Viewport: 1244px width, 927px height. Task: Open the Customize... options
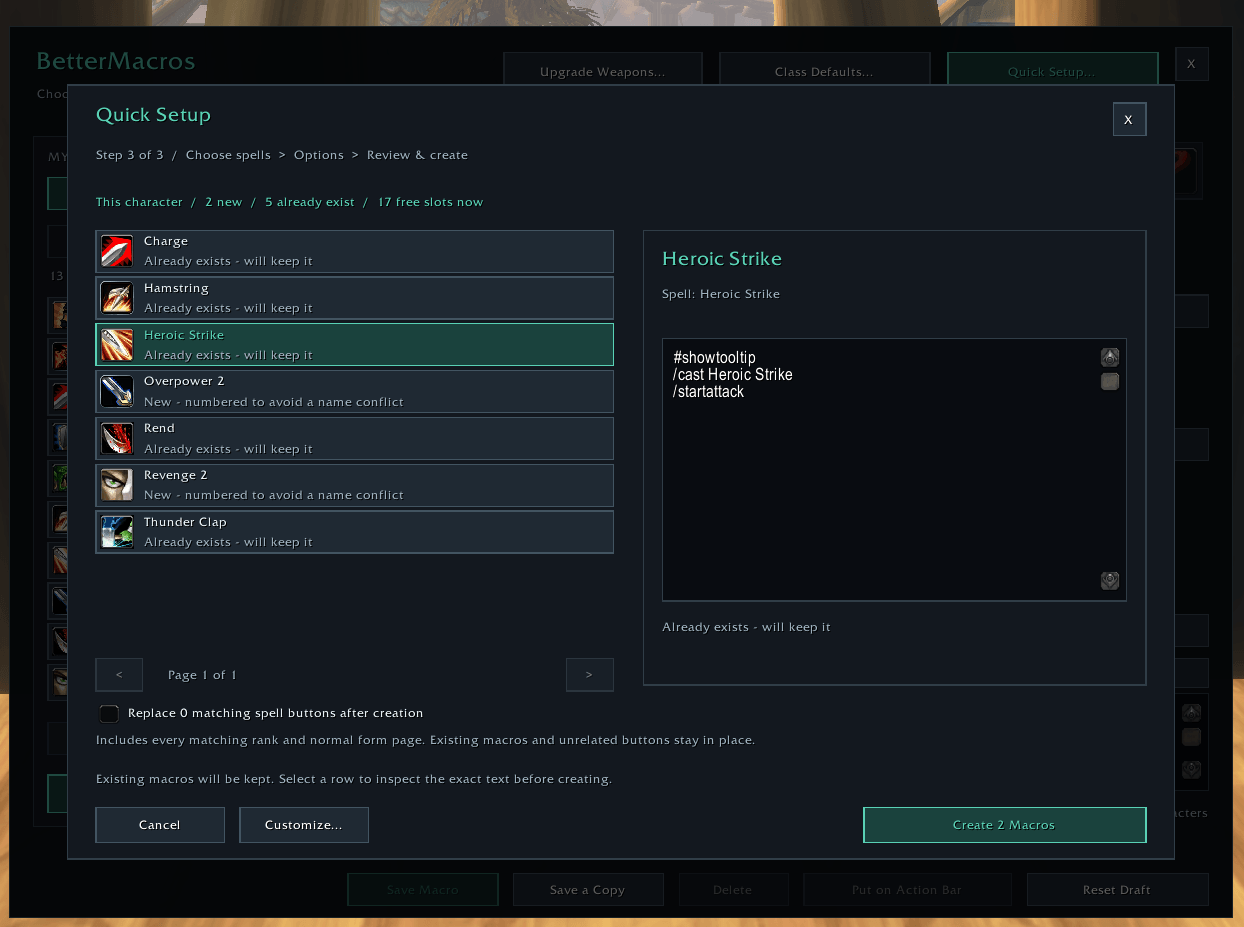click(304, 825)
